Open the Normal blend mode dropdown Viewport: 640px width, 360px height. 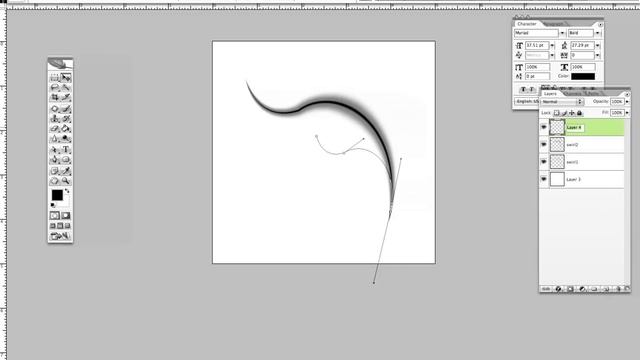coord(562,102)
